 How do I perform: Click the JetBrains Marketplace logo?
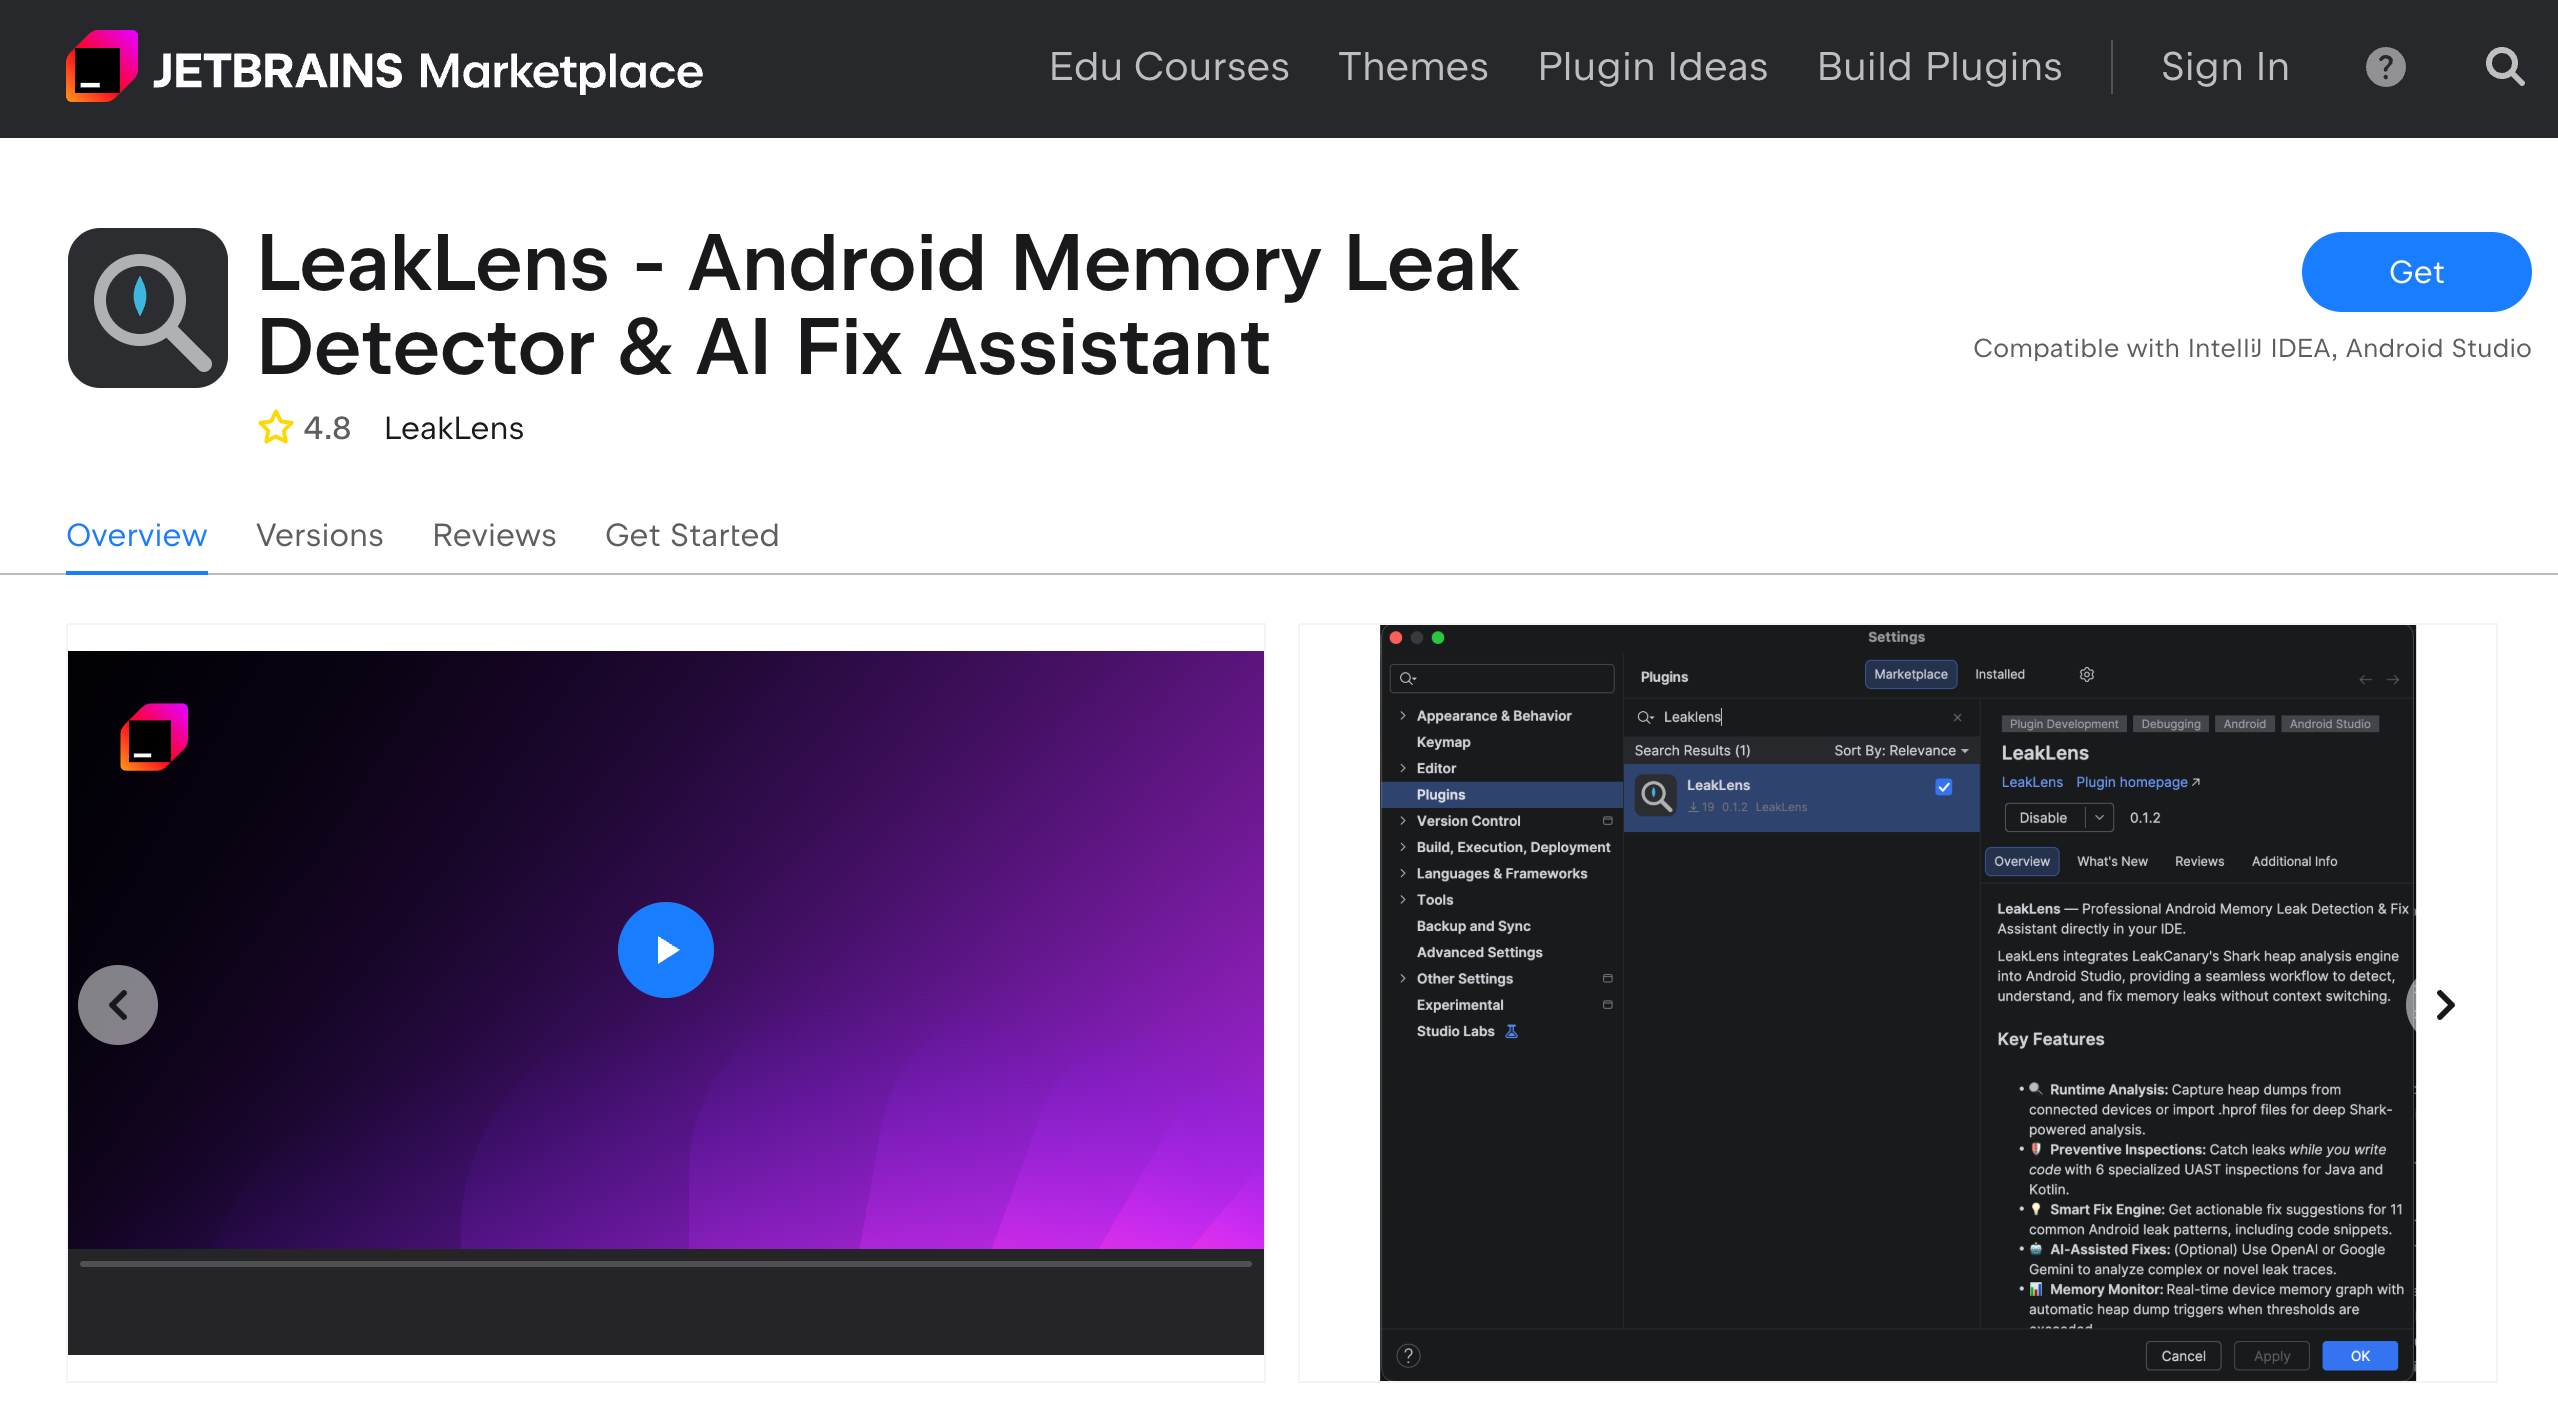385,68
